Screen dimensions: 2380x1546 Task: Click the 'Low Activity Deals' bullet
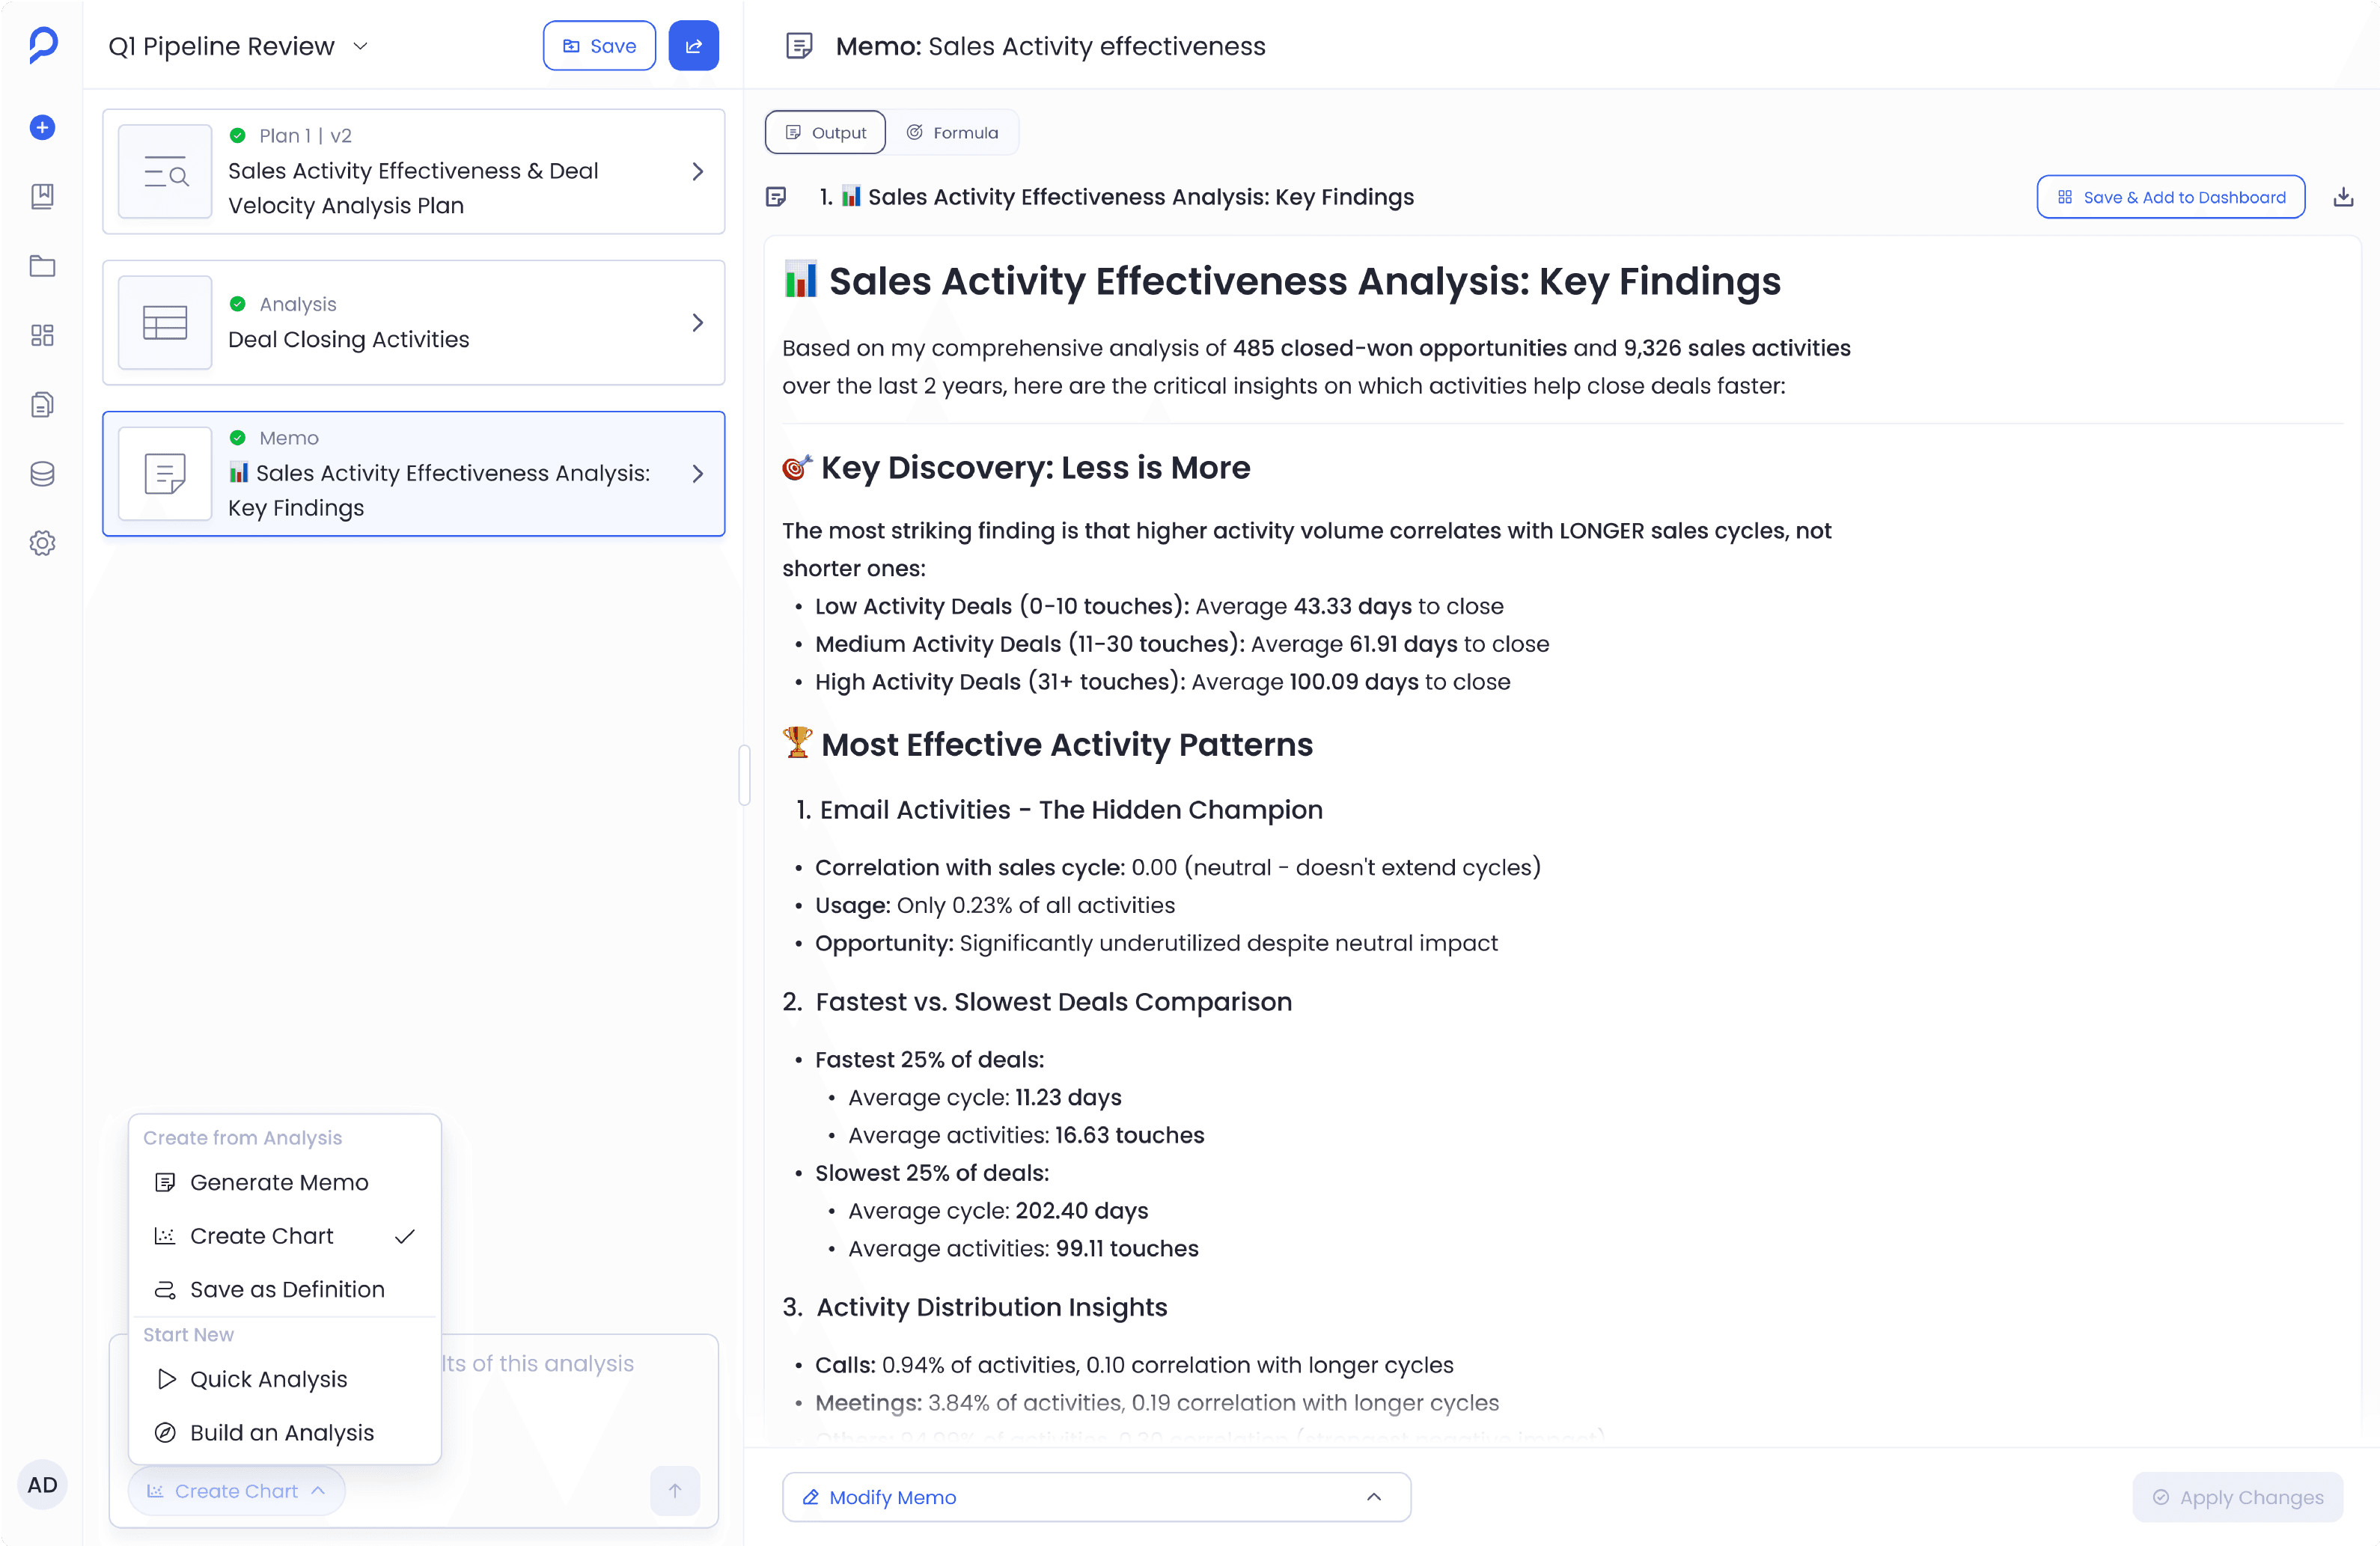click(x=1159, y=606)
